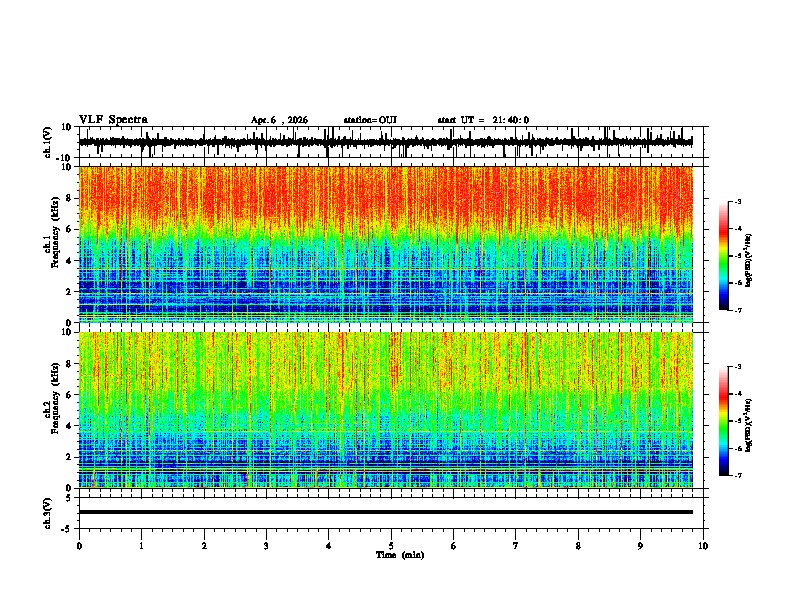Click the "Time (min)" axis label
This screenshot has height=612, width=792.
click(x=400, y=555)
